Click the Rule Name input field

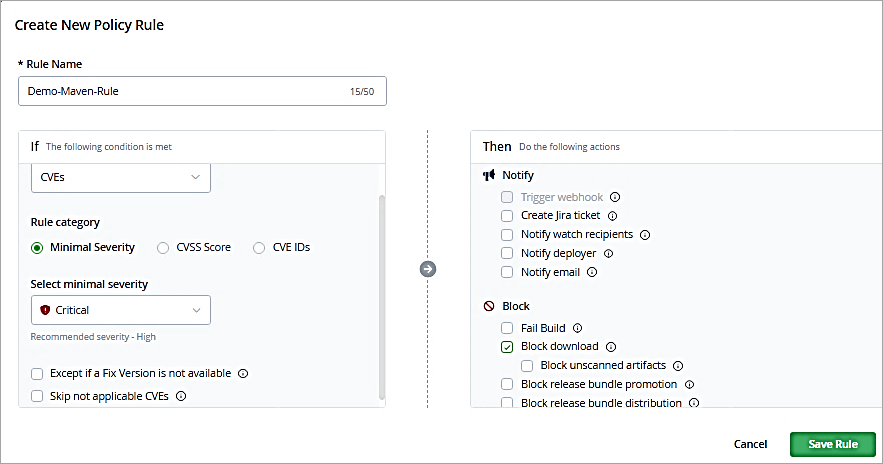click(202, 91)
